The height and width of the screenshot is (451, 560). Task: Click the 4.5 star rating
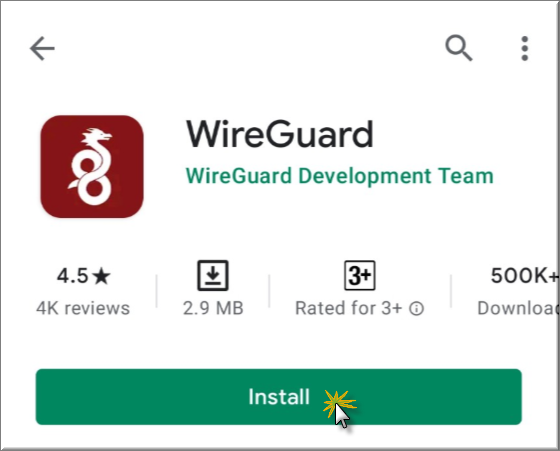[84, 276]
